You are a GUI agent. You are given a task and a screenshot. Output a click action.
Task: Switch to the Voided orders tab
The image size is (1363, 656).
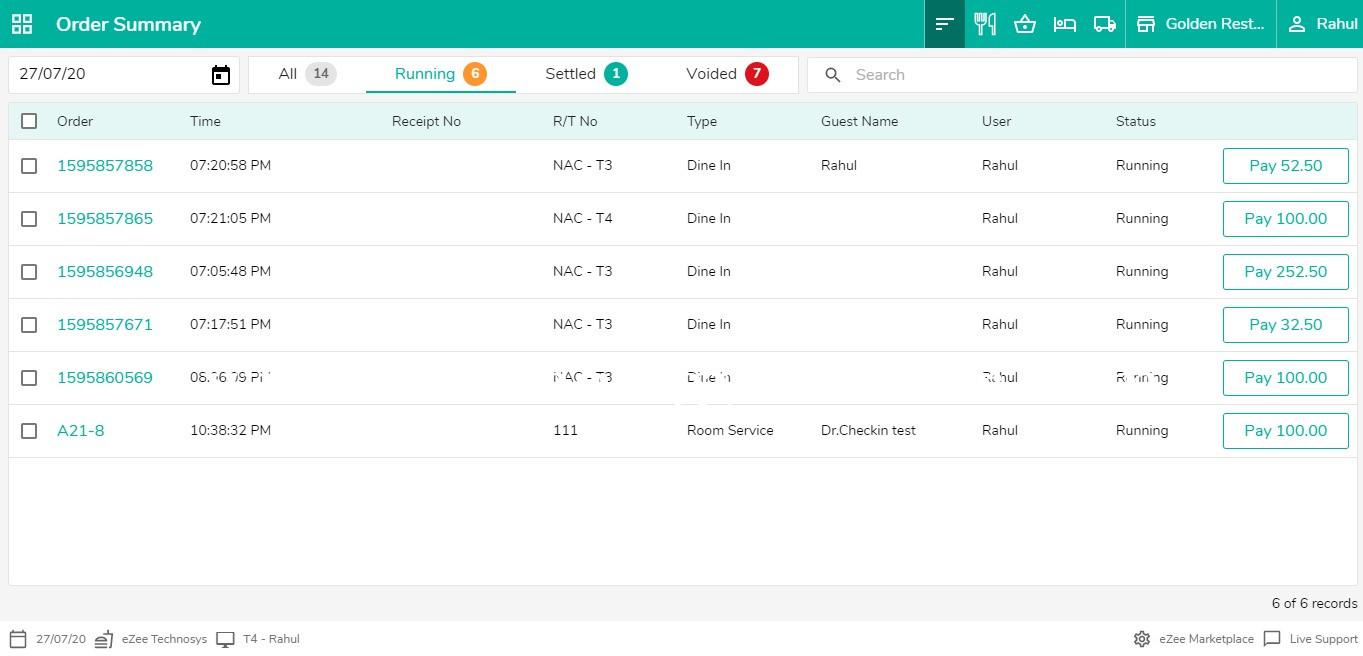coord(727,74)
